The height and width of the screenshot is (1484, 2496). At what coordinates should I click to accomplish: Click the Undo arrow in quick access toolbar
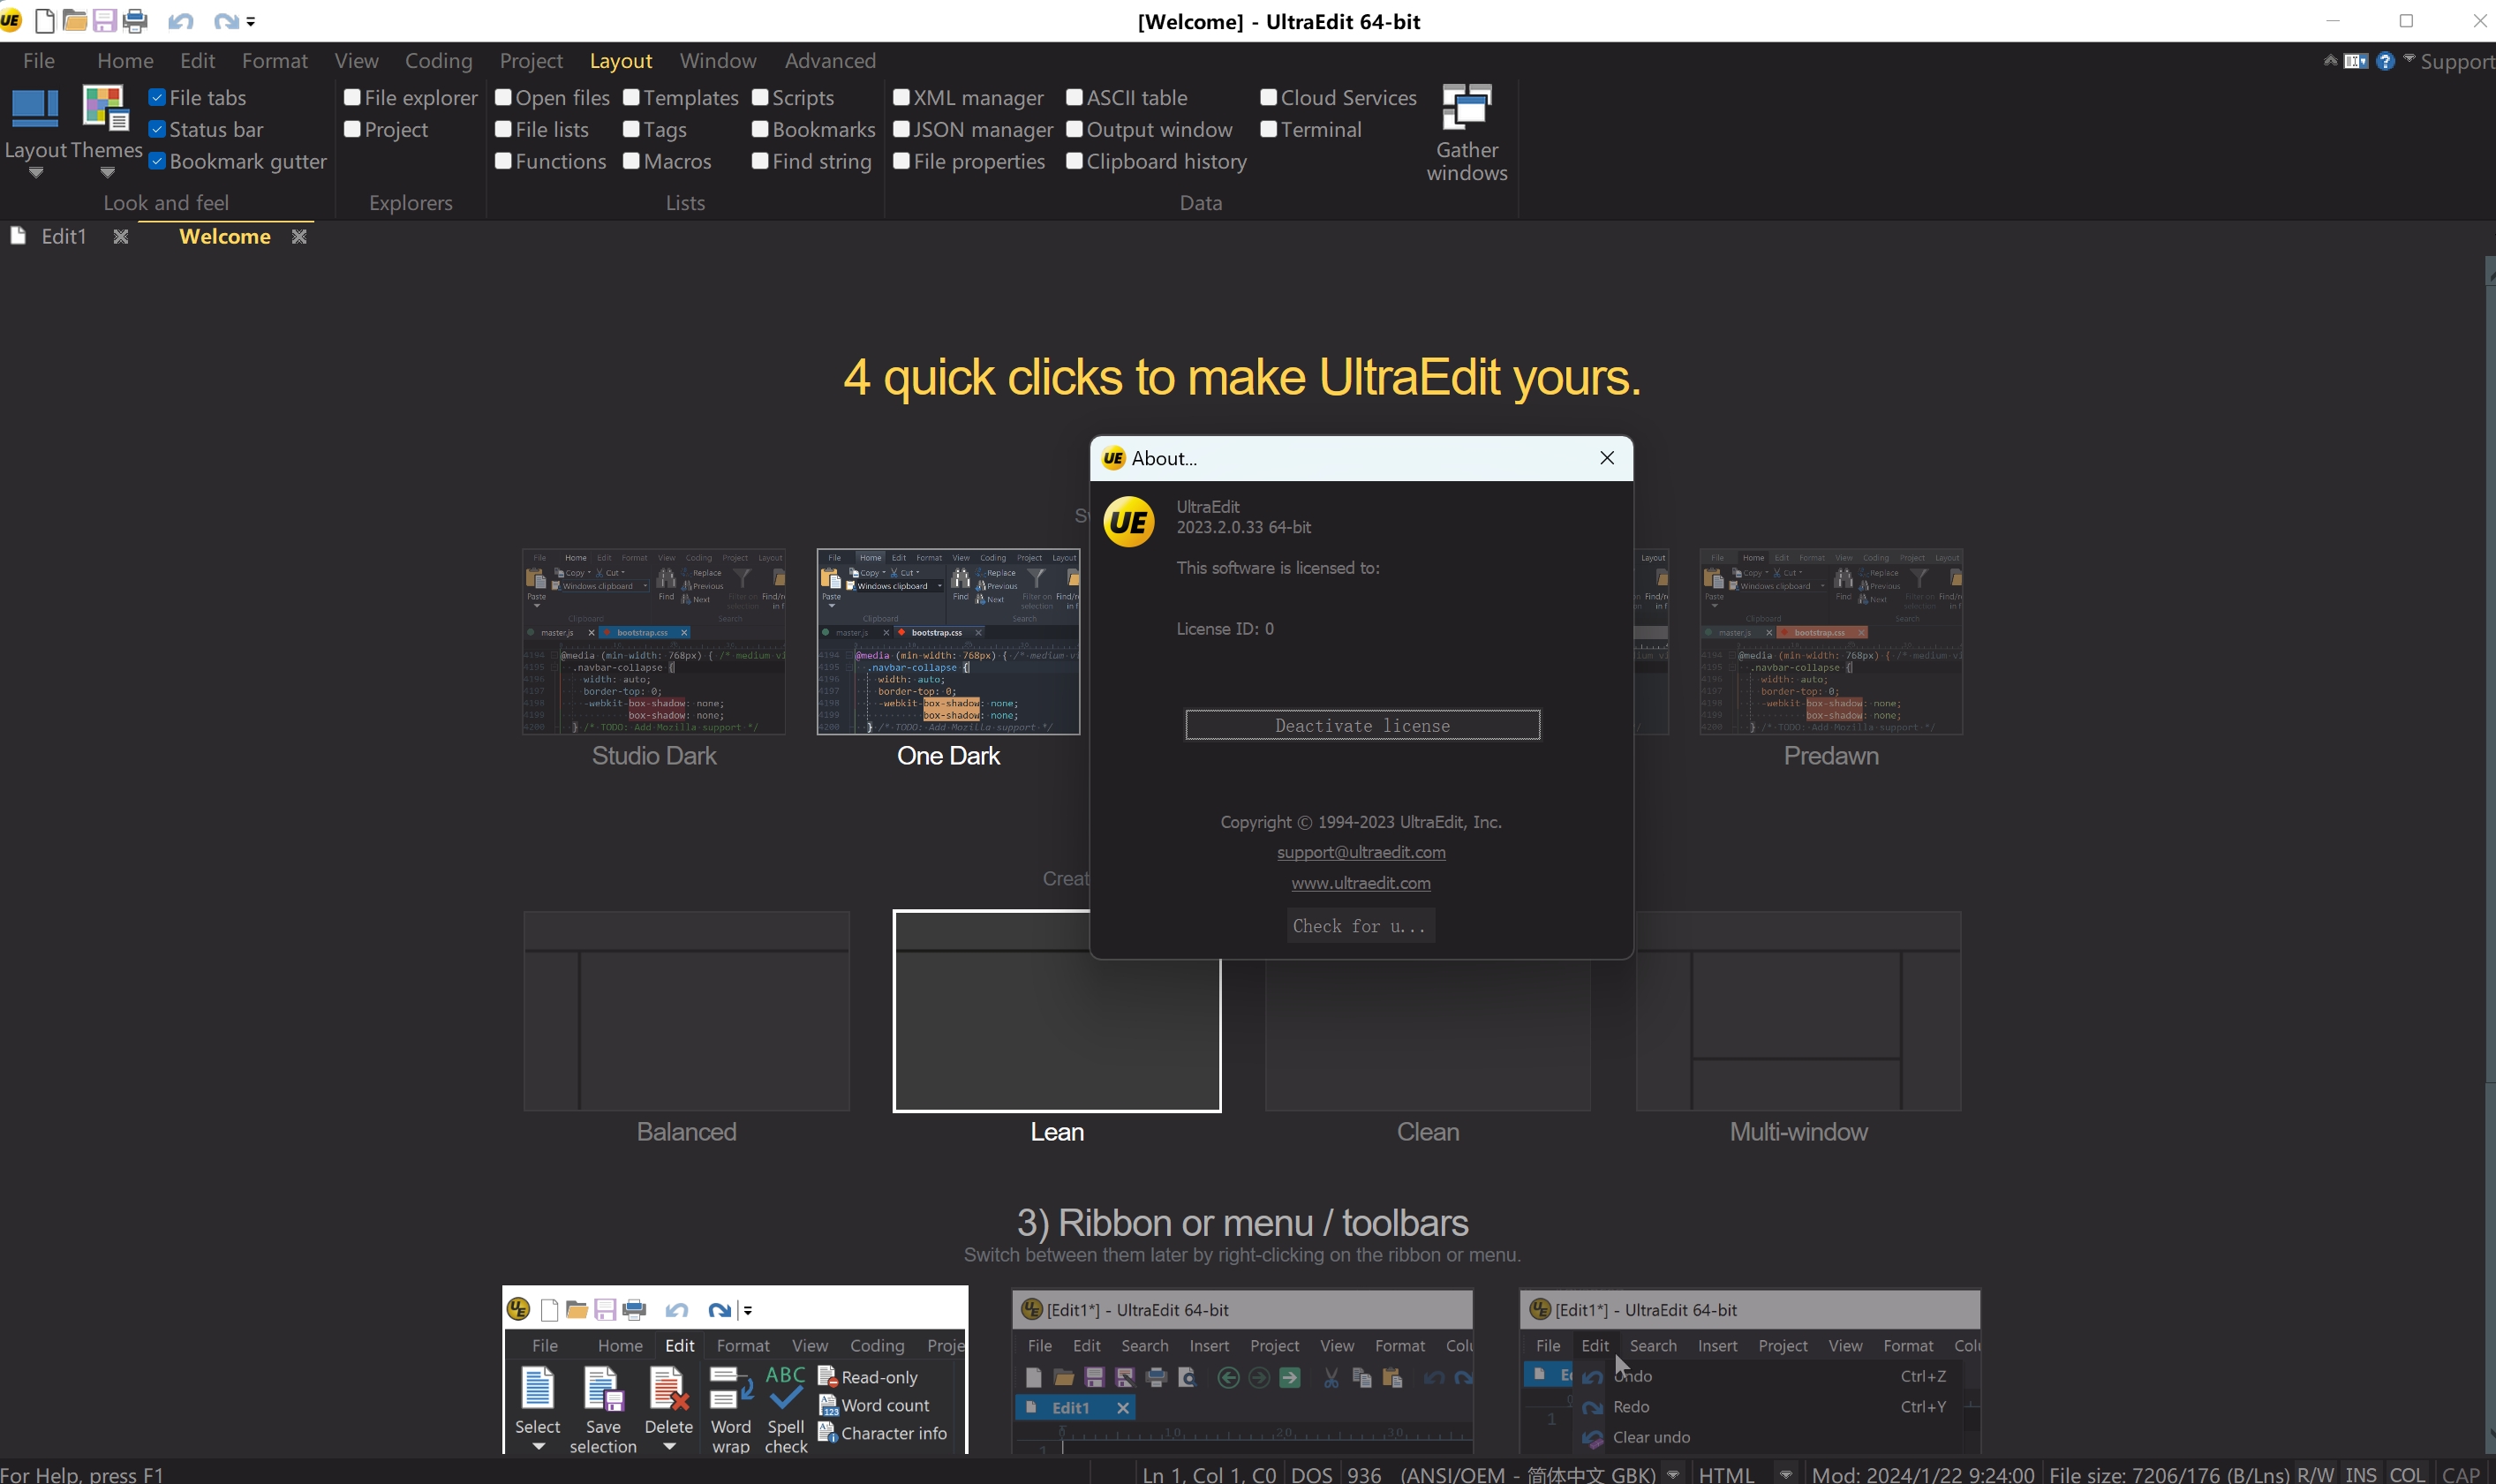tap(180, 21)
